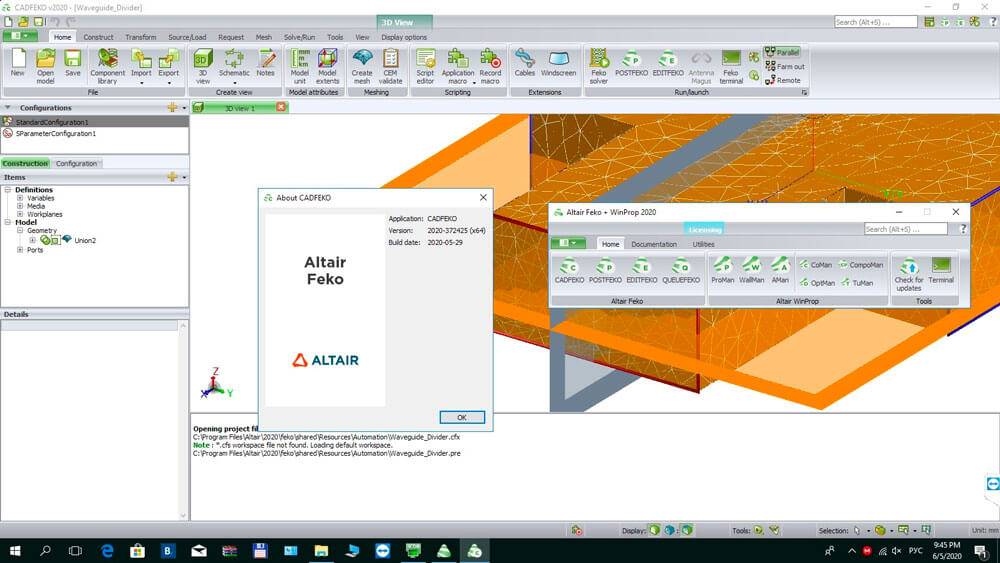1000x563 pixels.
Task: Open the Import dropdown menu
Action: [141, 82]
